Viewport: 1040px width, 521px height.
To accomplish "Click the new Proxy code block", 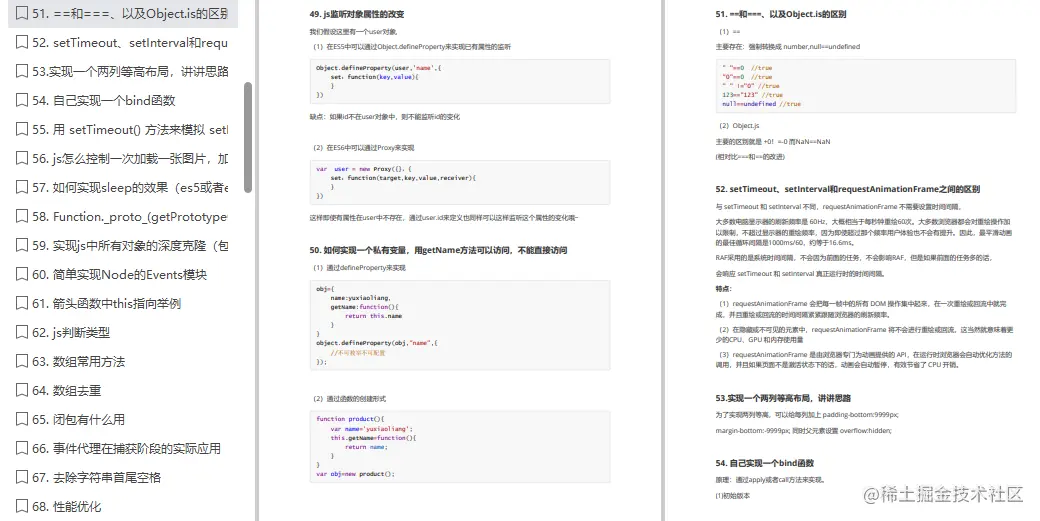I will tap(460, 182).
